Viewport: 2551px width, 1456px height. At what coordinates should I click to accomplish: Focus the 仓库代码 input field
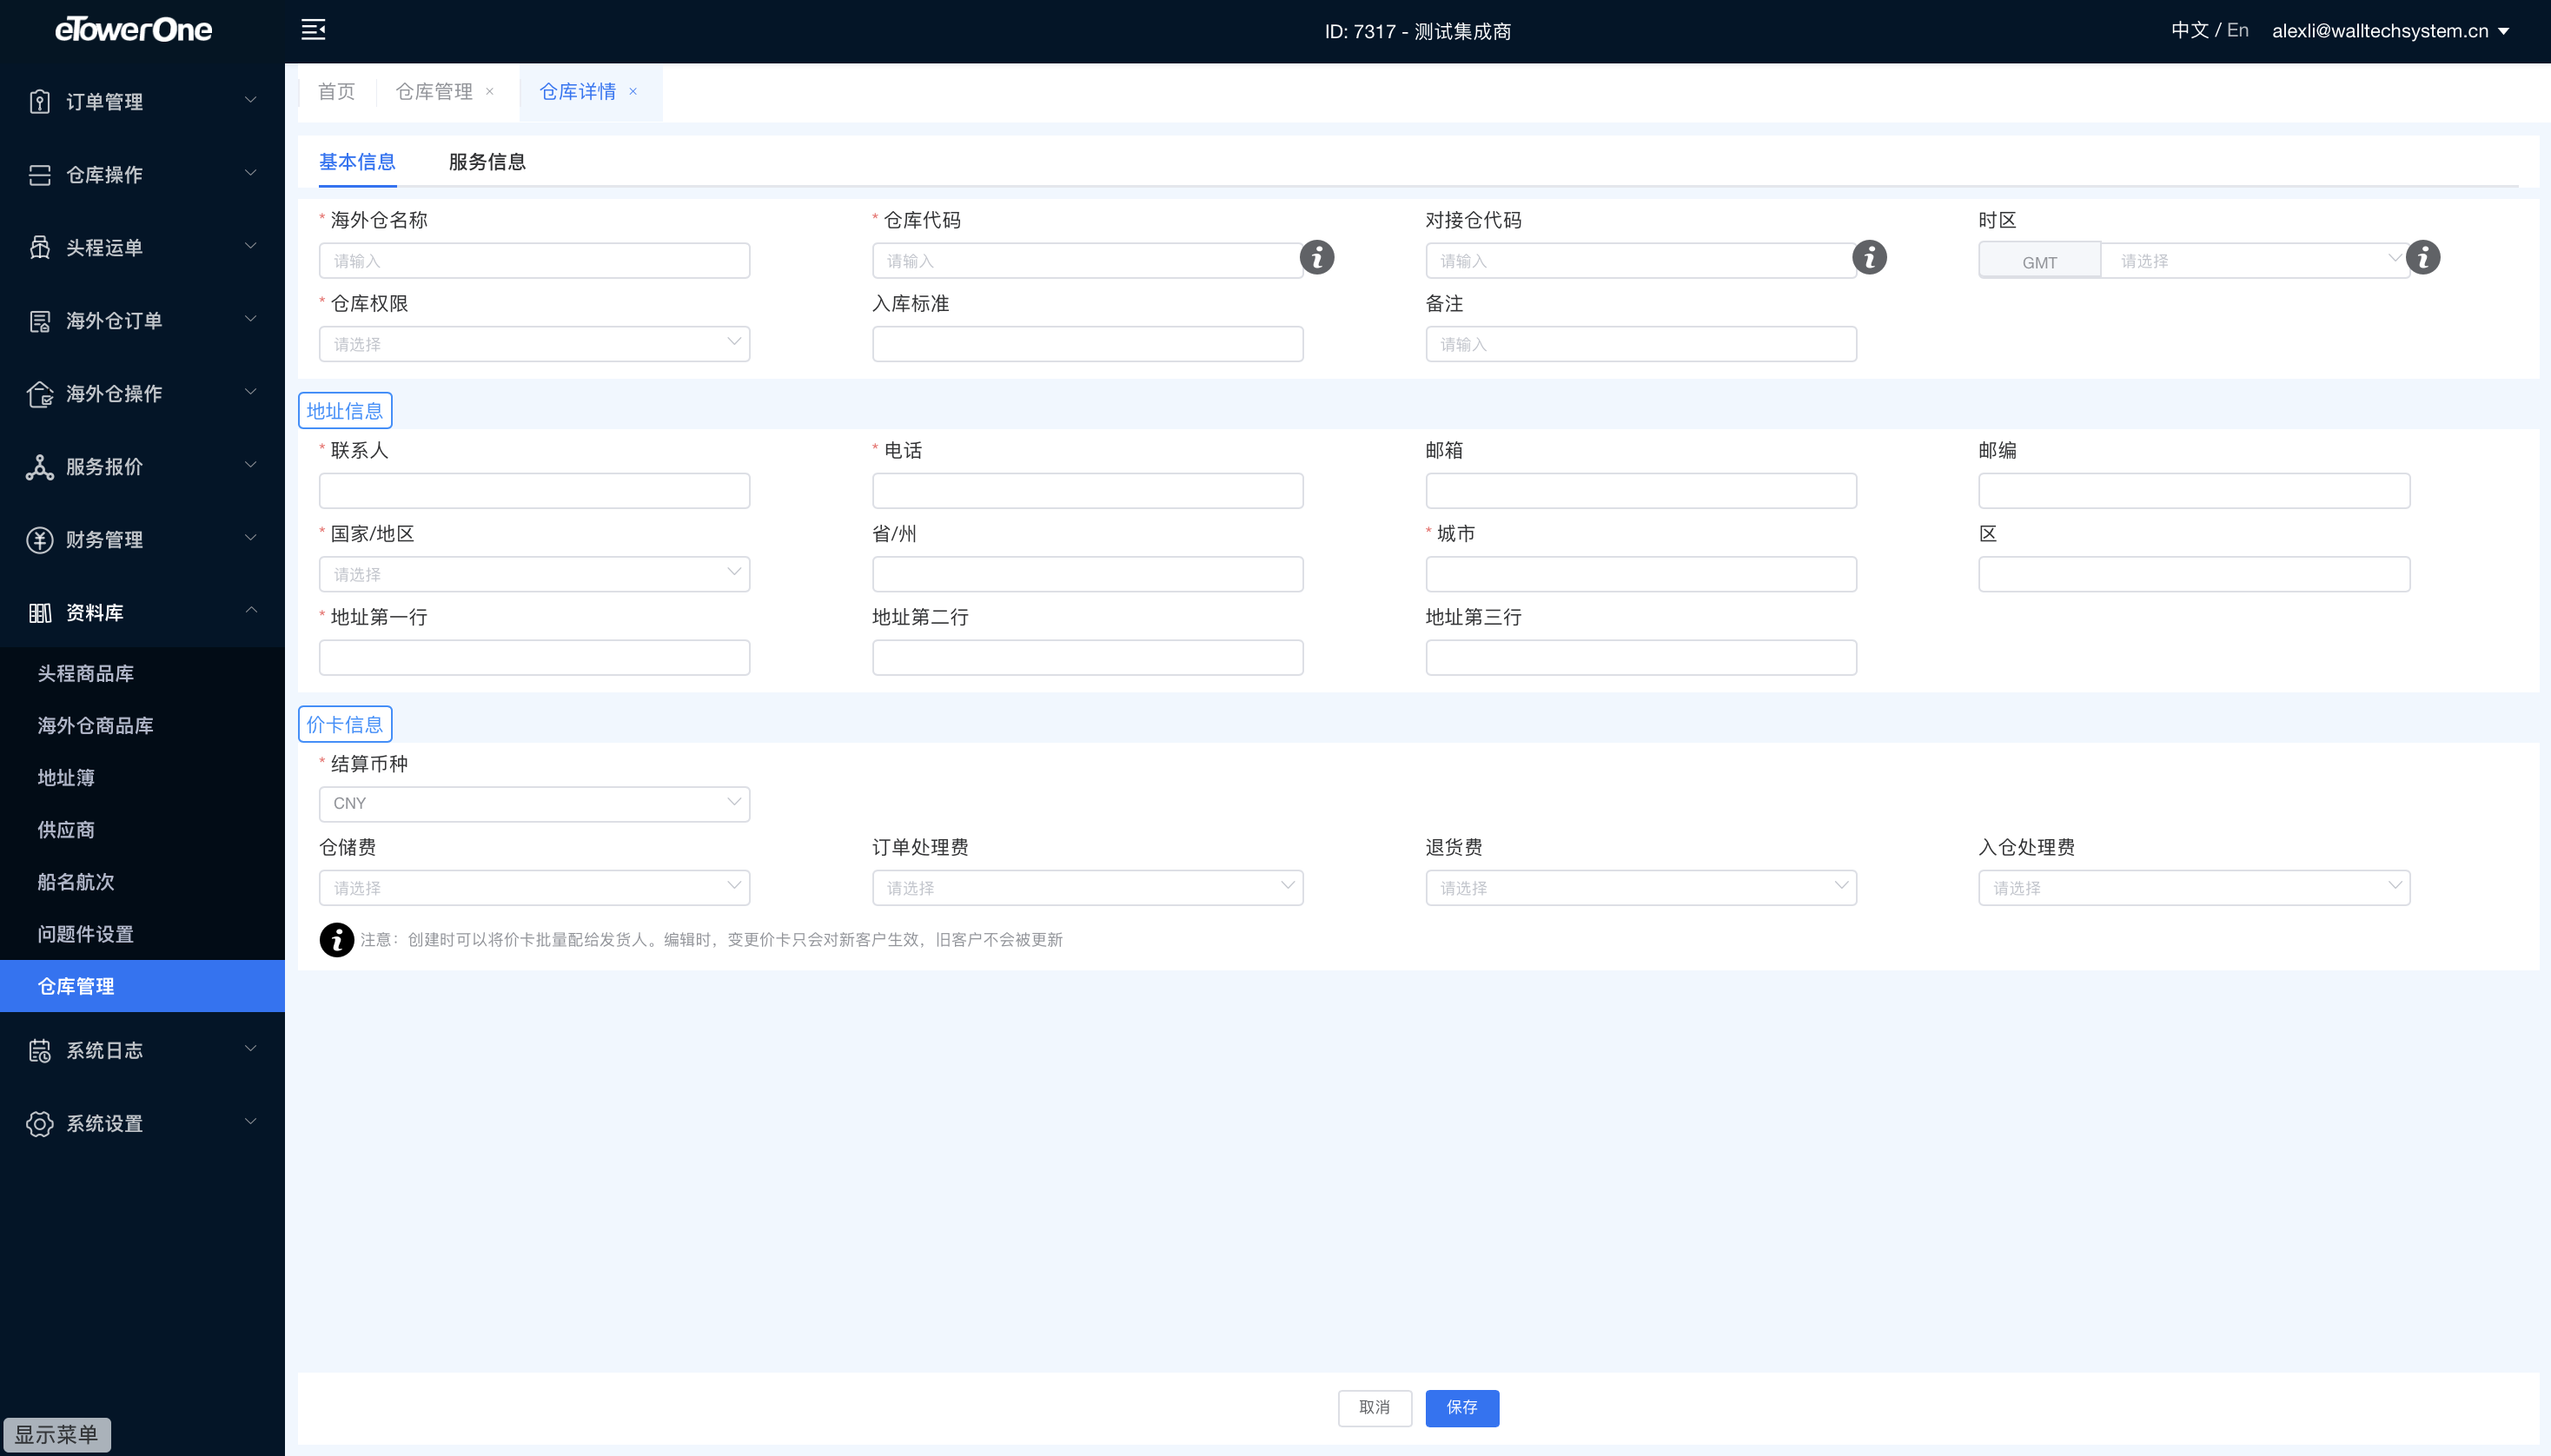pyautogui.click(x=1088, y=261)
